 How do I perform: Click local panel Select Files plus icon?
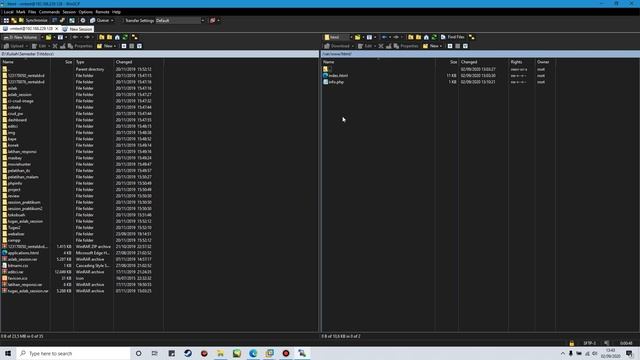(124, 46)
